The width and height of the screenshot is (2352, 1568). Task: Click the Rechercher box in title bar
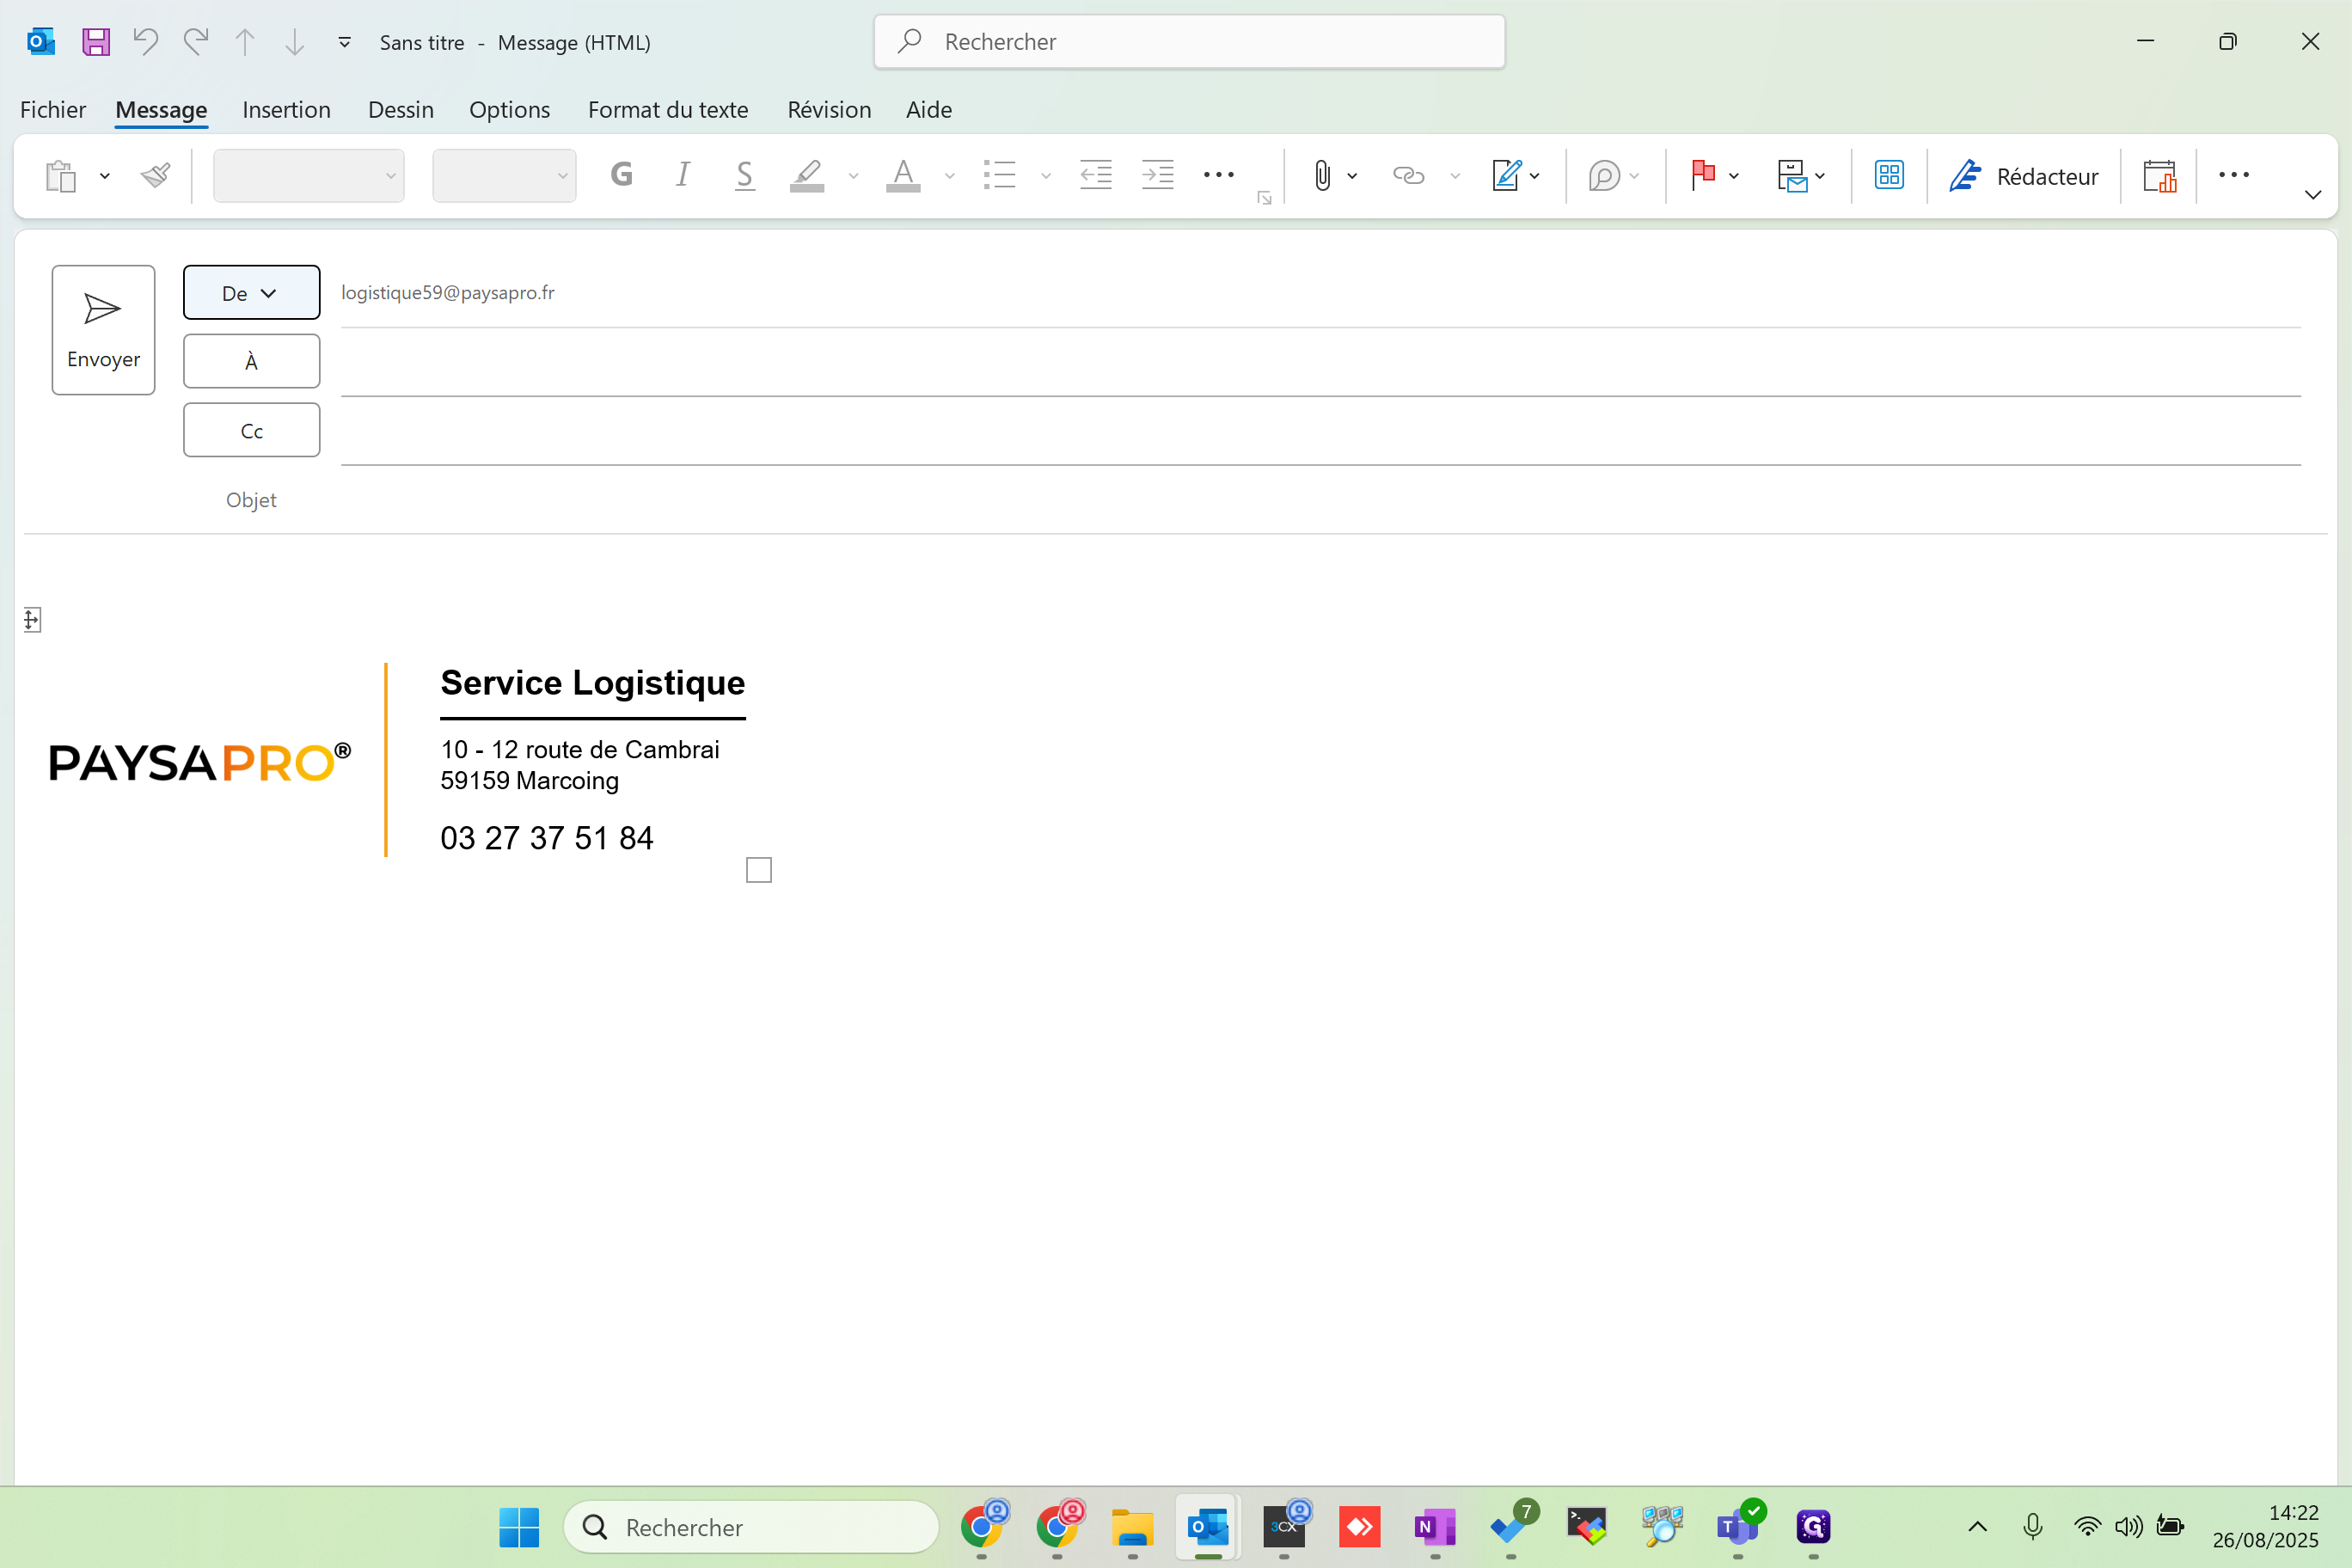(x=1189, y=42)
